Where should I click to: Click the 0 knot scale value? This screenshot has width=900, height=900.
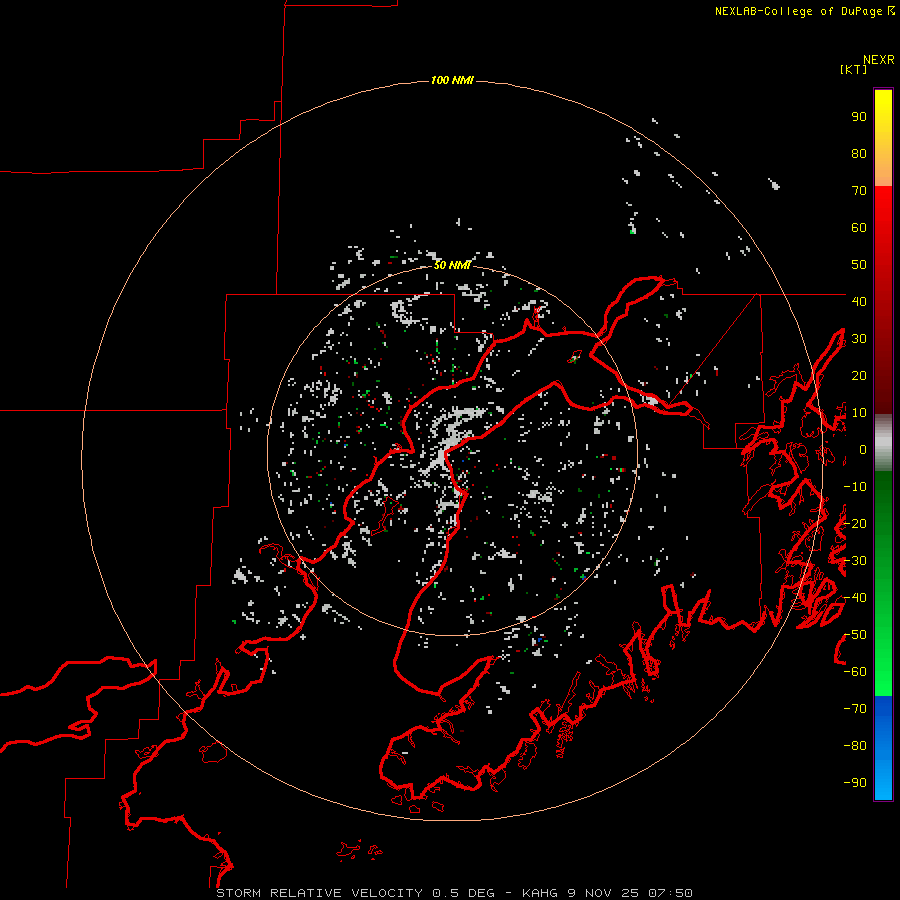coord(863,450)
